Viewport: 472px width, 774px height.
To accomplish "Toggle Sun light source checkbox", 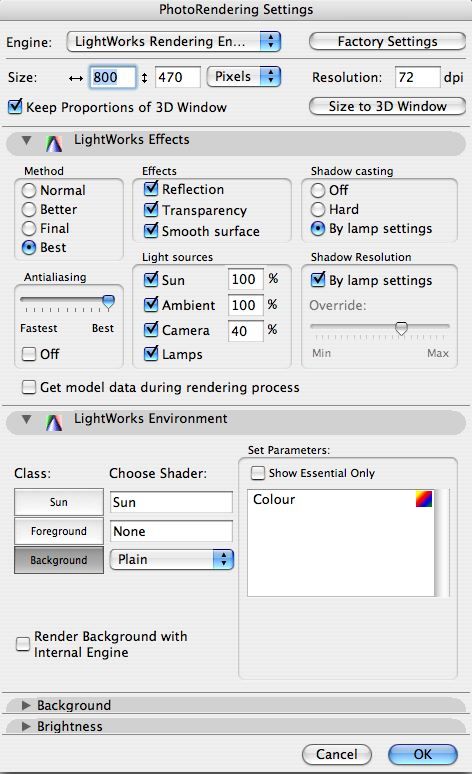I will click(151, 279).
